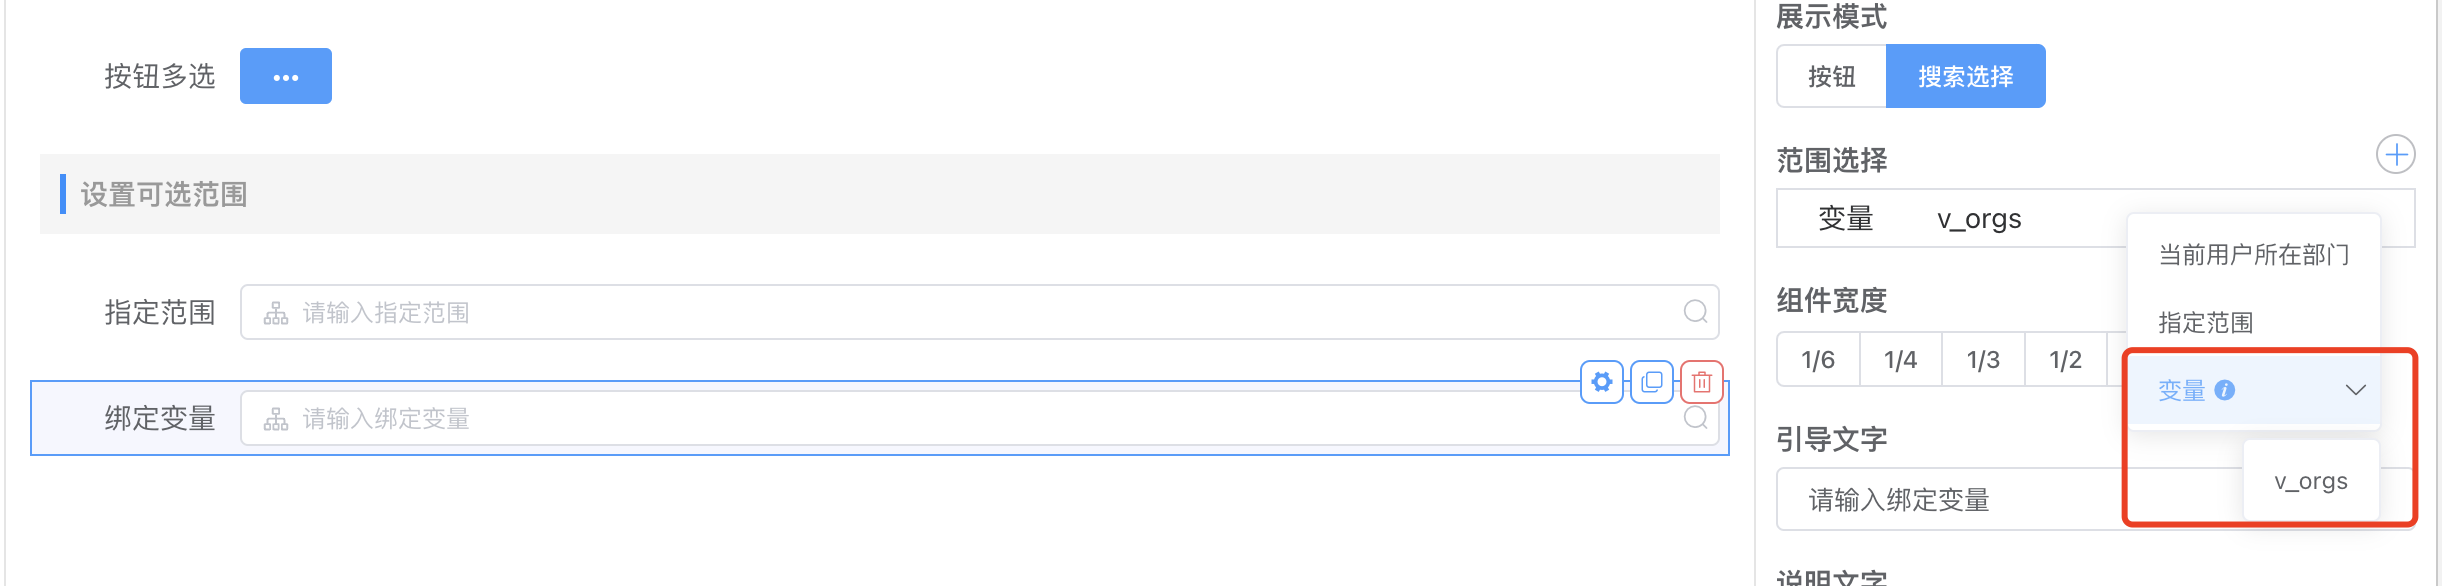2442x586 pixels.
Task: Choose 当前用户所在部门 from the menu
Action: click(x=2253, y=255)
